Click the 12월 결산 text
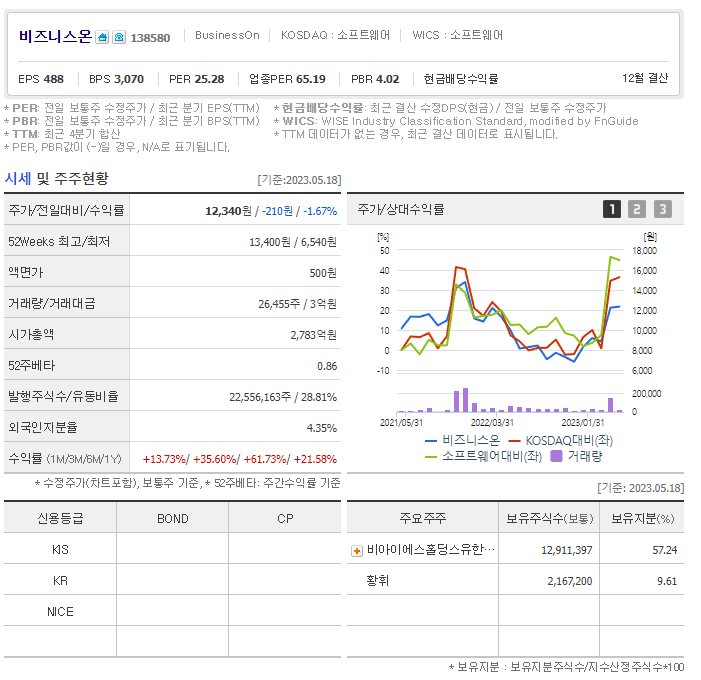 pos(645,78)
